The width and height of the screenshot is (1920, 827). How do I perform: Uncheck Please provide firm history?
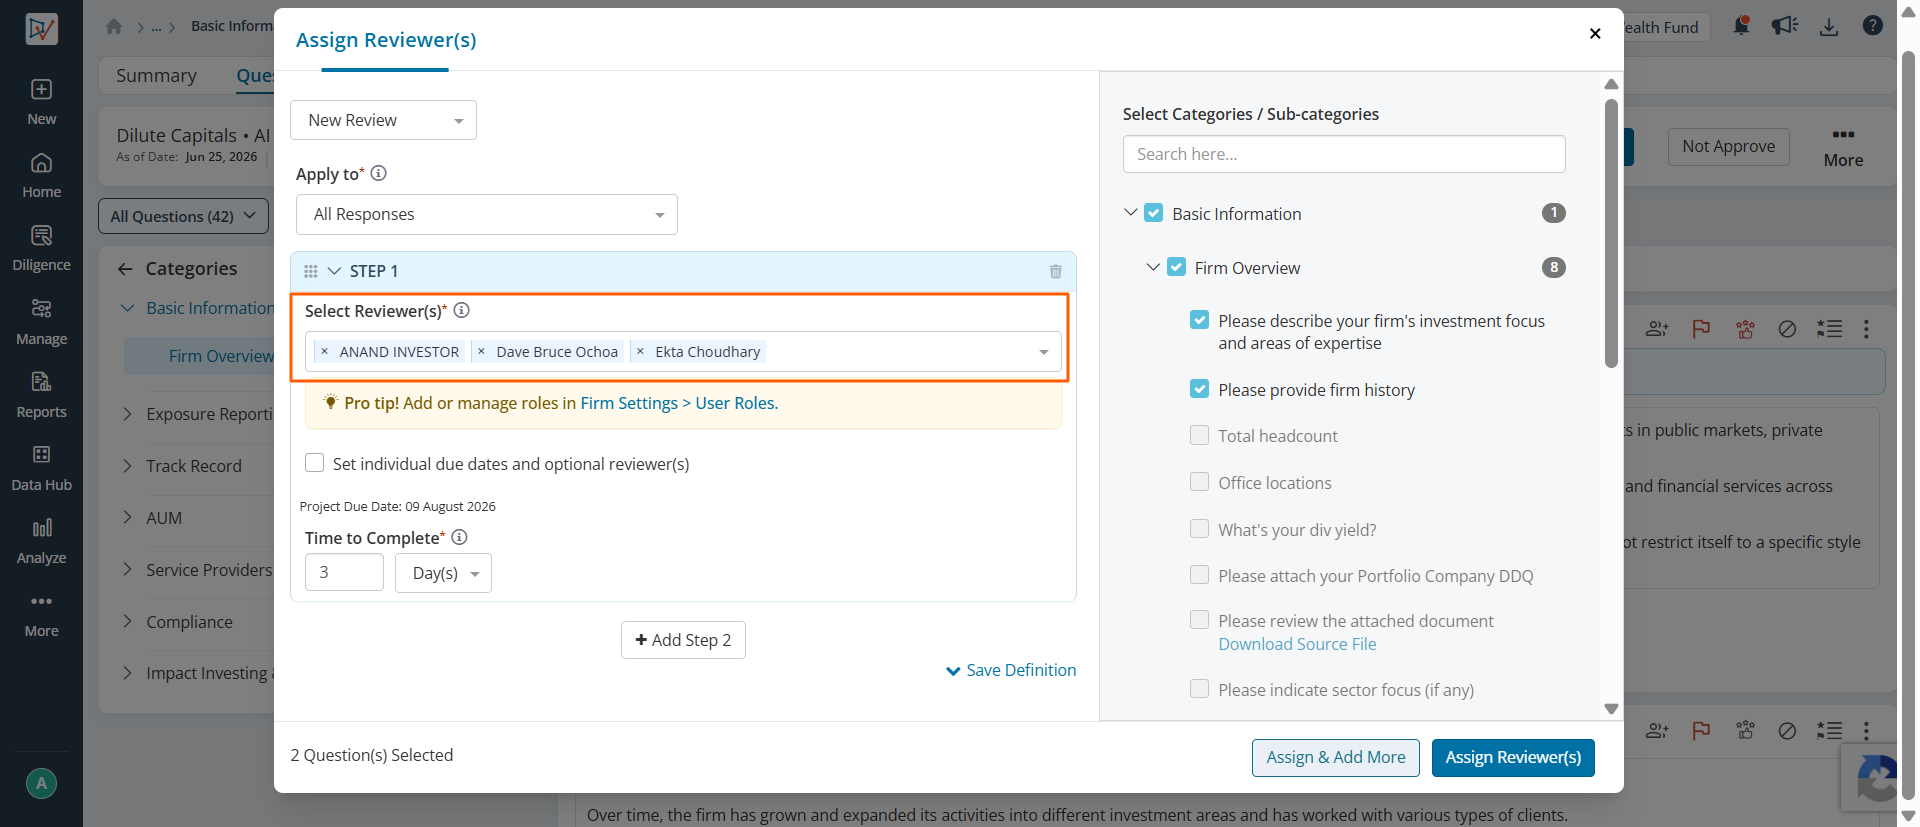tap(1199, 389)
